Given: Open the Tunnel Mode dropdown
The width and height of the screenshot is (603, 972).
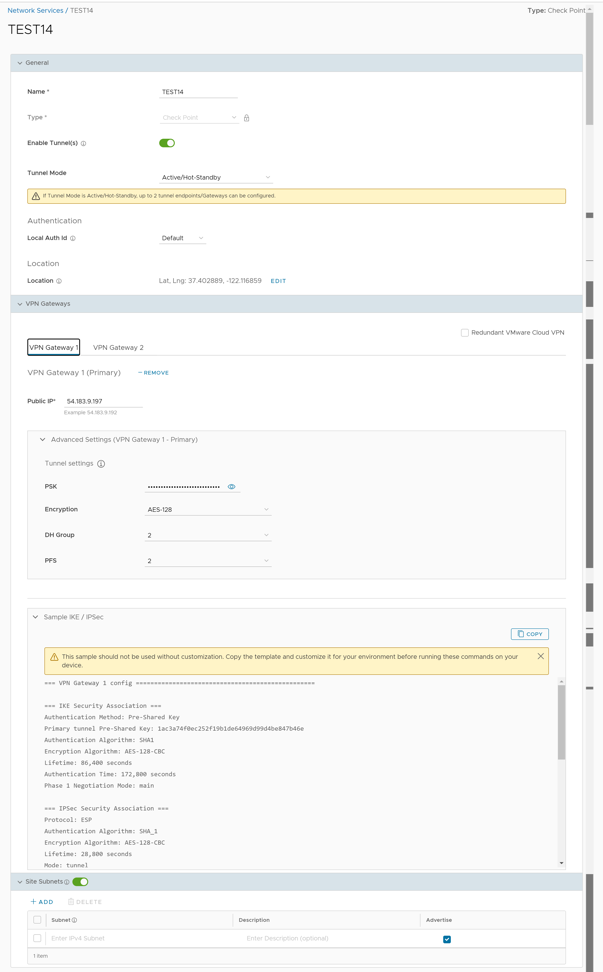Looking at the screenshot, I should point(216,178).
